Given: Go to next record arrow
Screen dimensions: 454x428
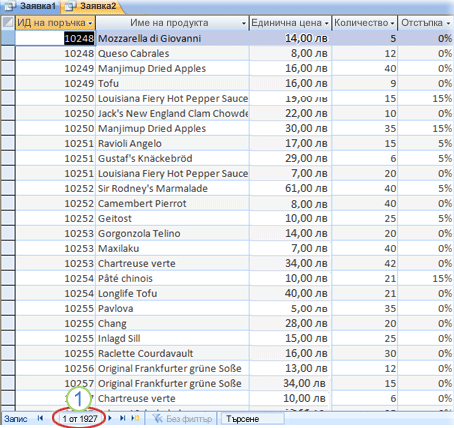Looking at the screenshot, I should coord(110,418).
